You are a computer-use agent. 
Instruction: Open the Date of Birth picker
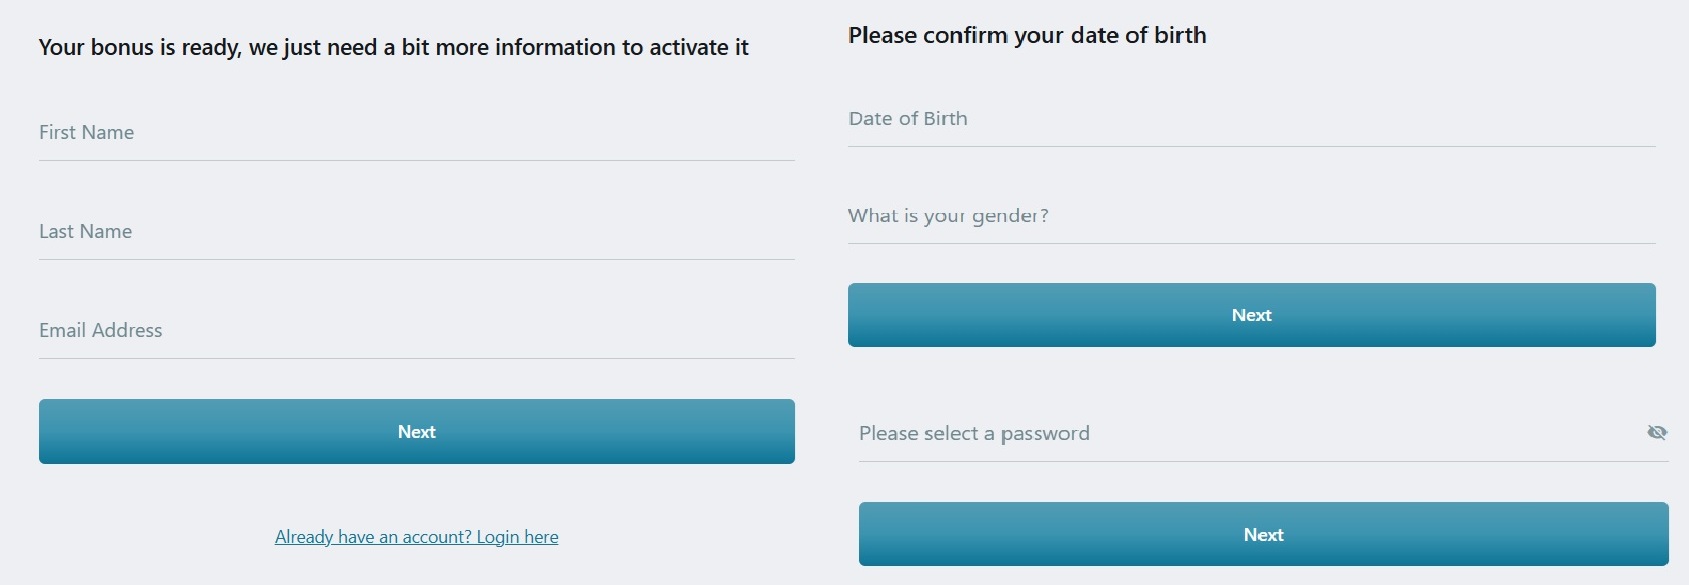(1250, 119)
